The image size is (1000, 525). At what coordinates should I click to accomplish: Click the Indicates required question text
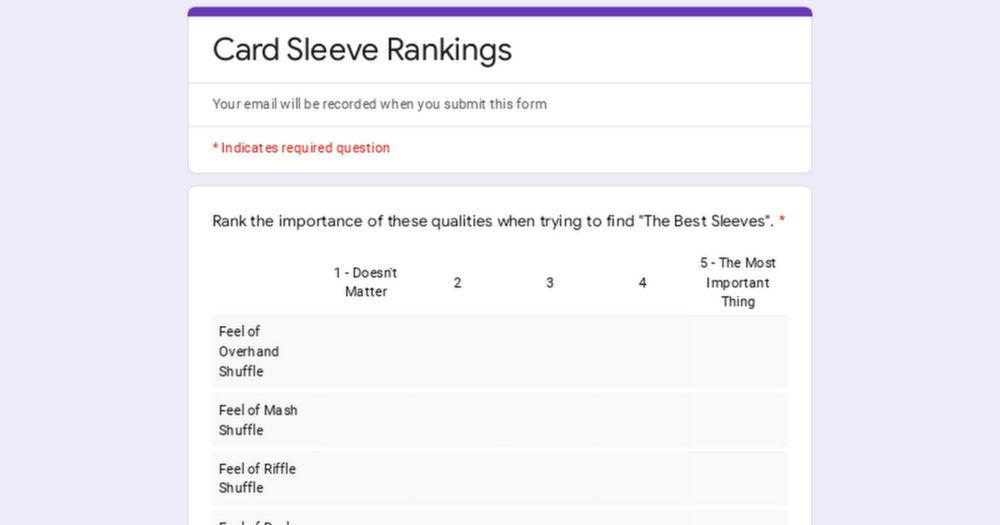[x=301, y=148]
